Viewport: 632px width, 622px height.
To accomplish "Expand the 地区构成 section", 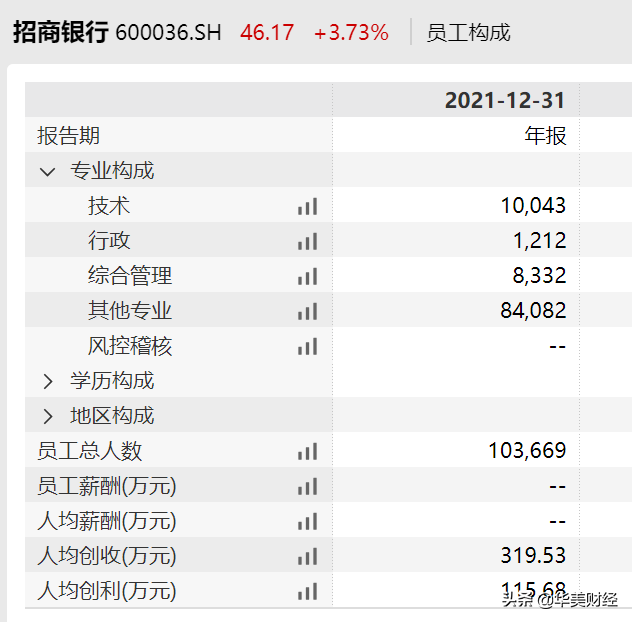I will pos(48,416).
